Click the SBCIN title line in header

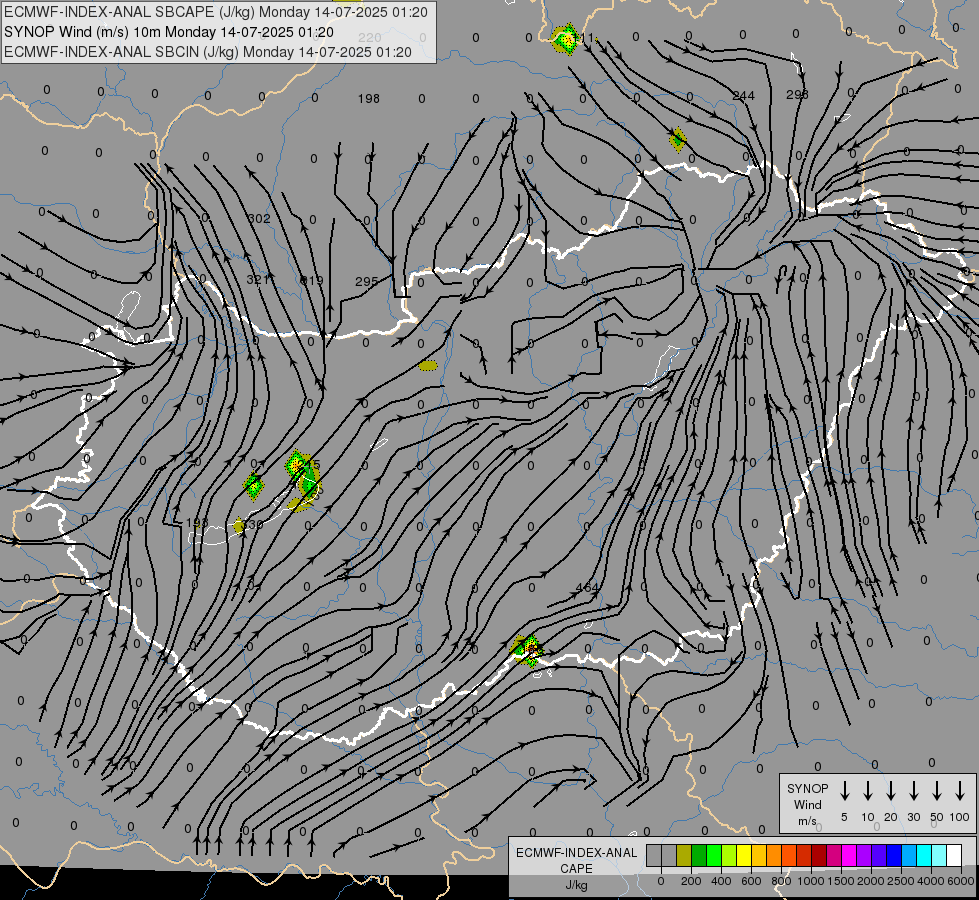click(208, 52)
